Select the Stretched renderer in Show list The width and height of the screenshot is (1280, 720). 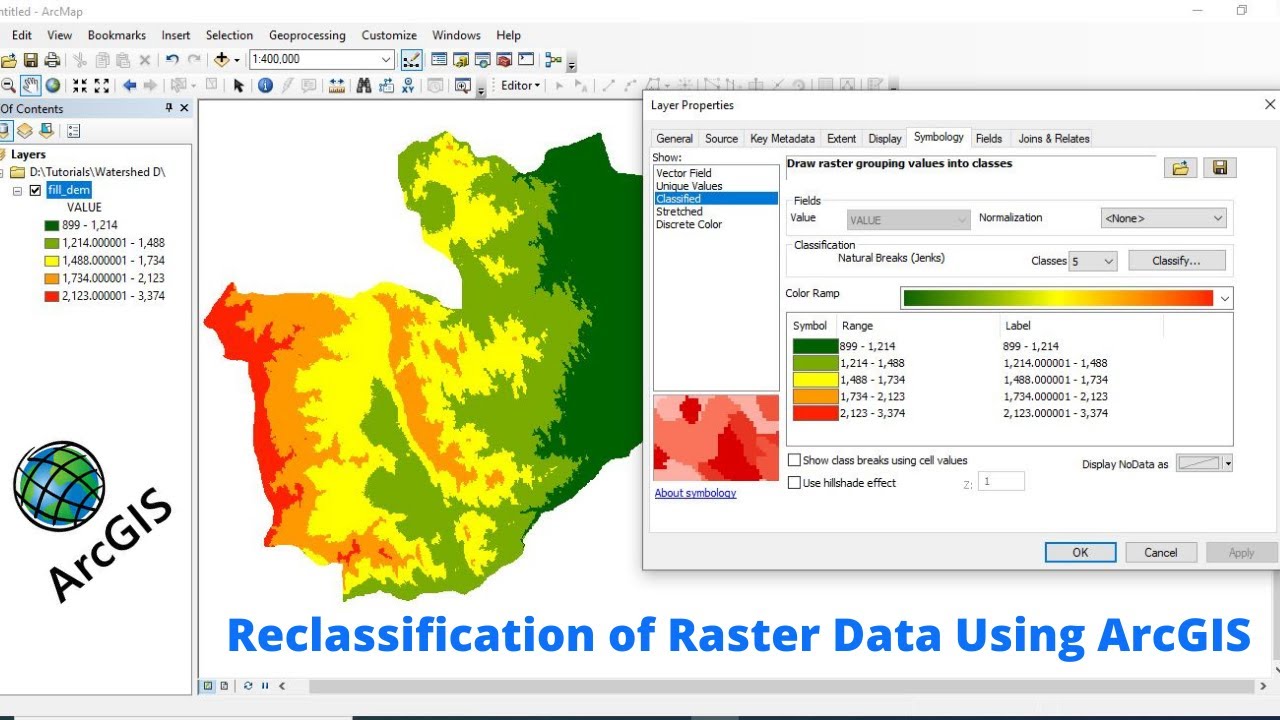click(x=679, y=211)
